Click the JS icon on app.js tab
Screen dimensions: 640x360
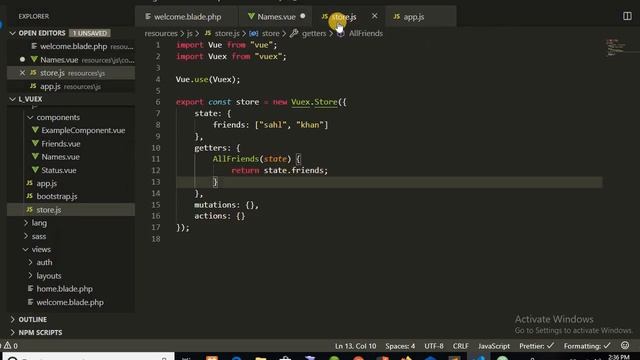pos(397,16)
